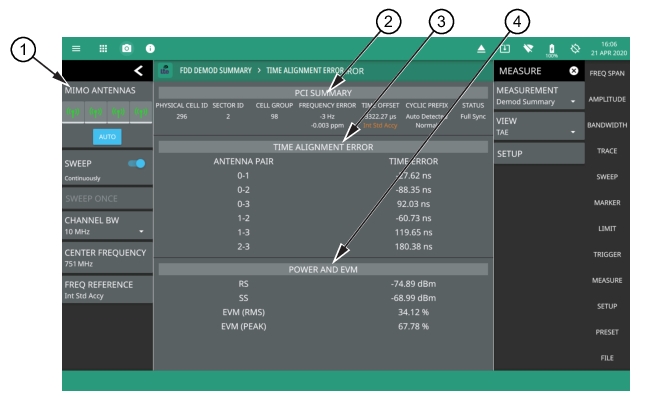Click the save/download icon in top bar
Screen dimensions: 651x398
pyautogui.click(x=505, y=49)
